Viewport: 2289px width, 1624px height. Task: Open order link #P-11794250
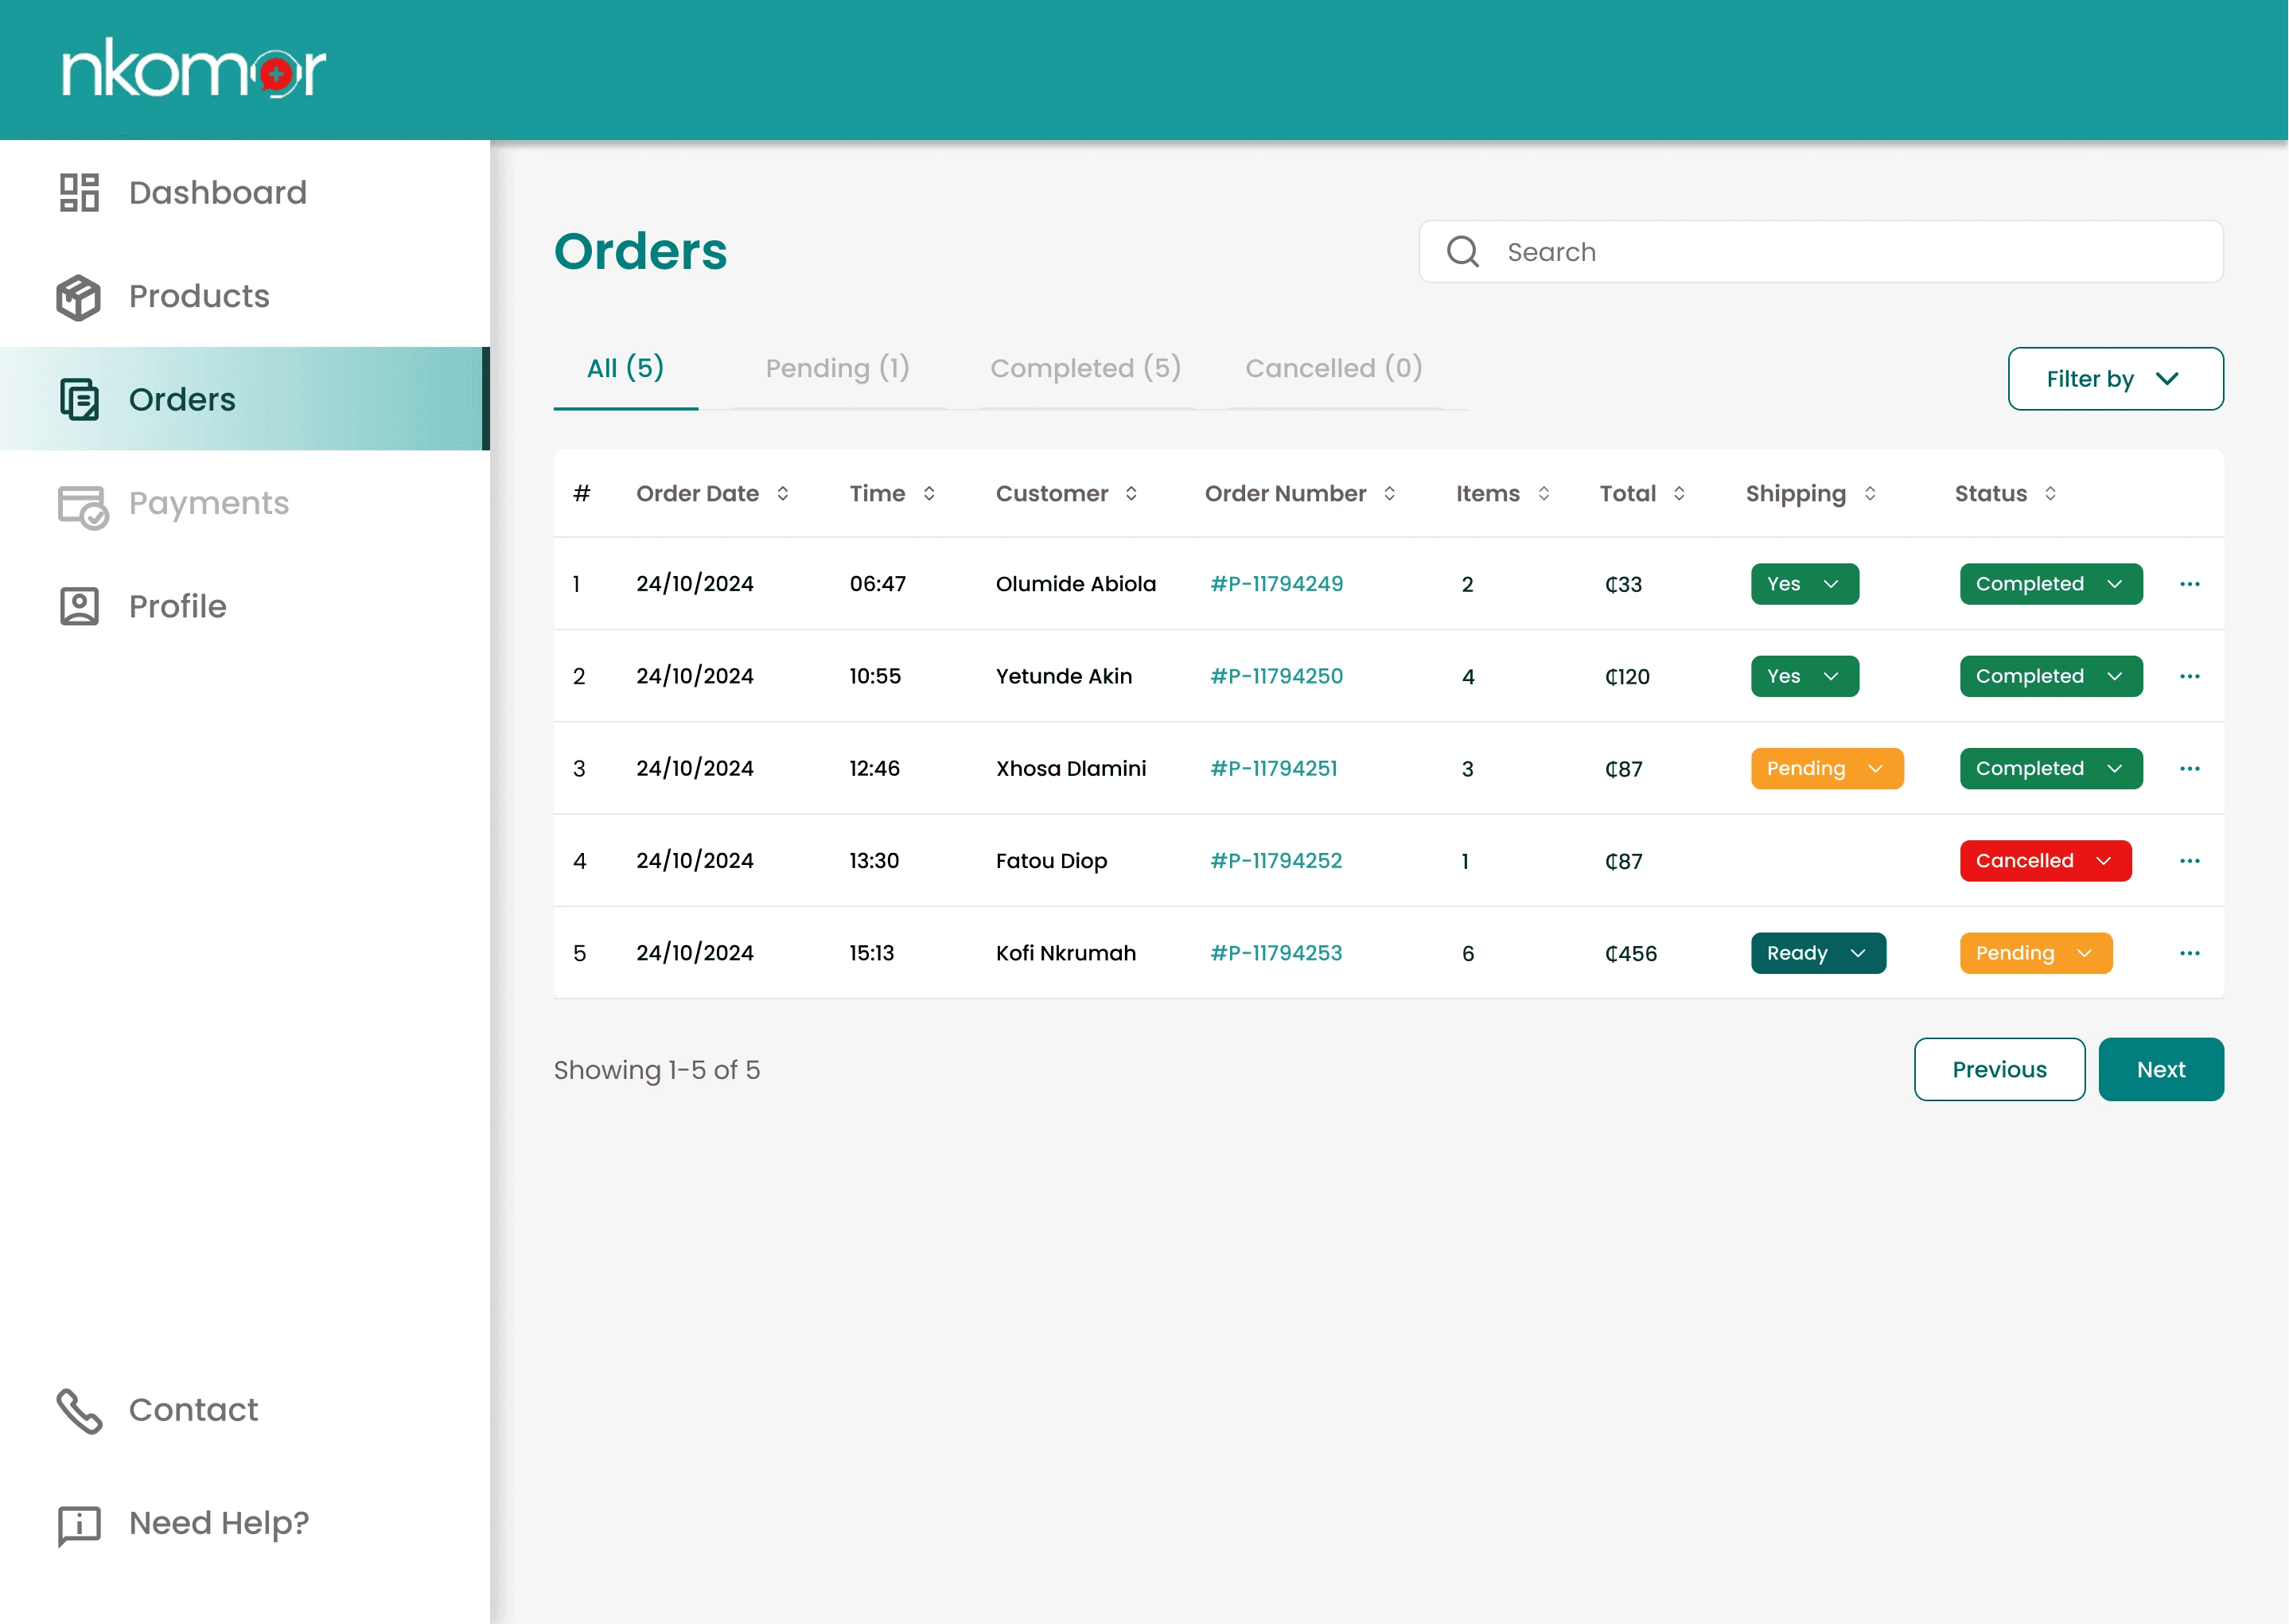tap(1276, 676)
